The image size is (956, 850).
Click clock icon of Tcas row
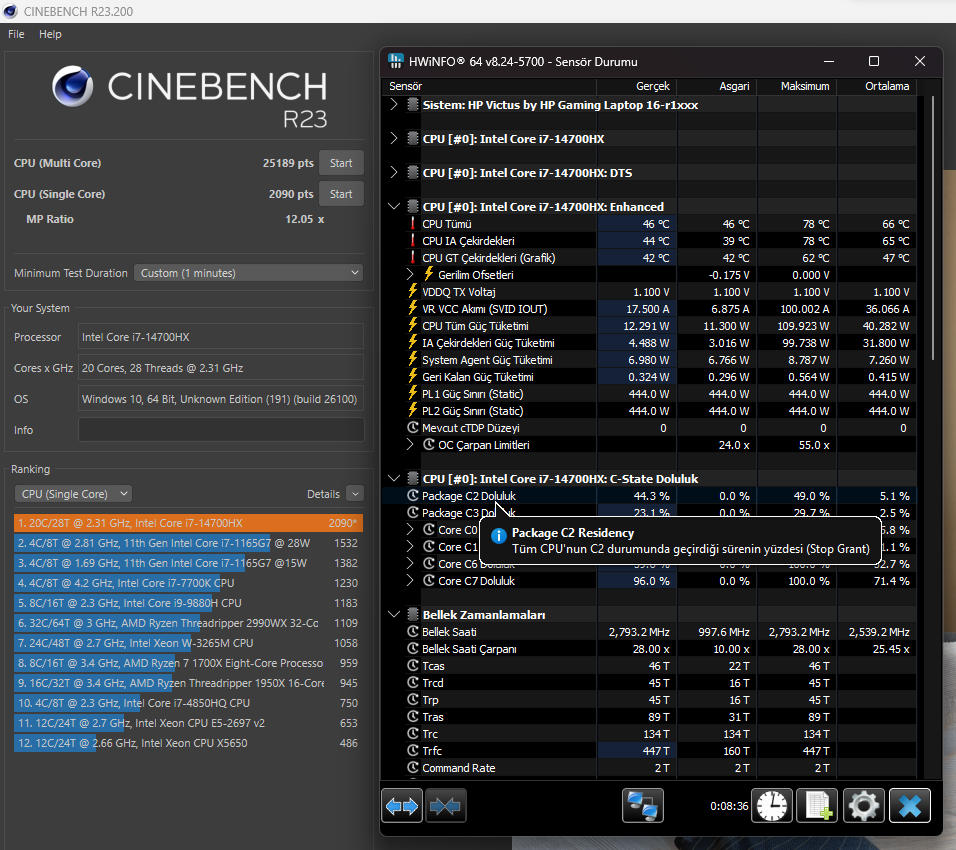(413, 666)
